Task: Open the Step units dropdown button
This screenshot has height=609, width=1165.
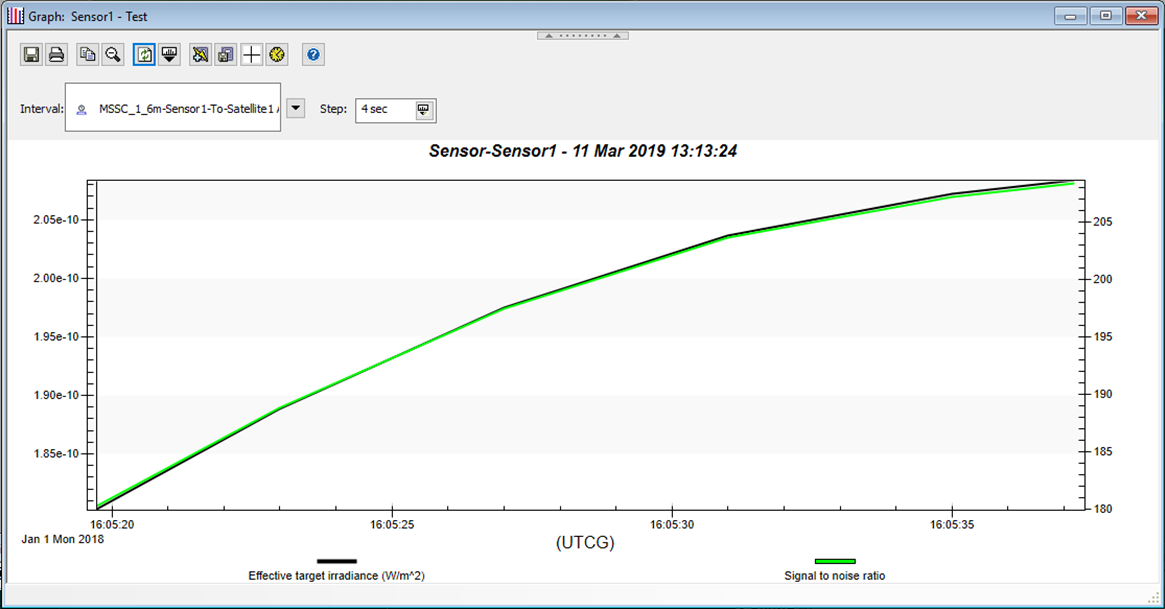Action: (423, 109)
